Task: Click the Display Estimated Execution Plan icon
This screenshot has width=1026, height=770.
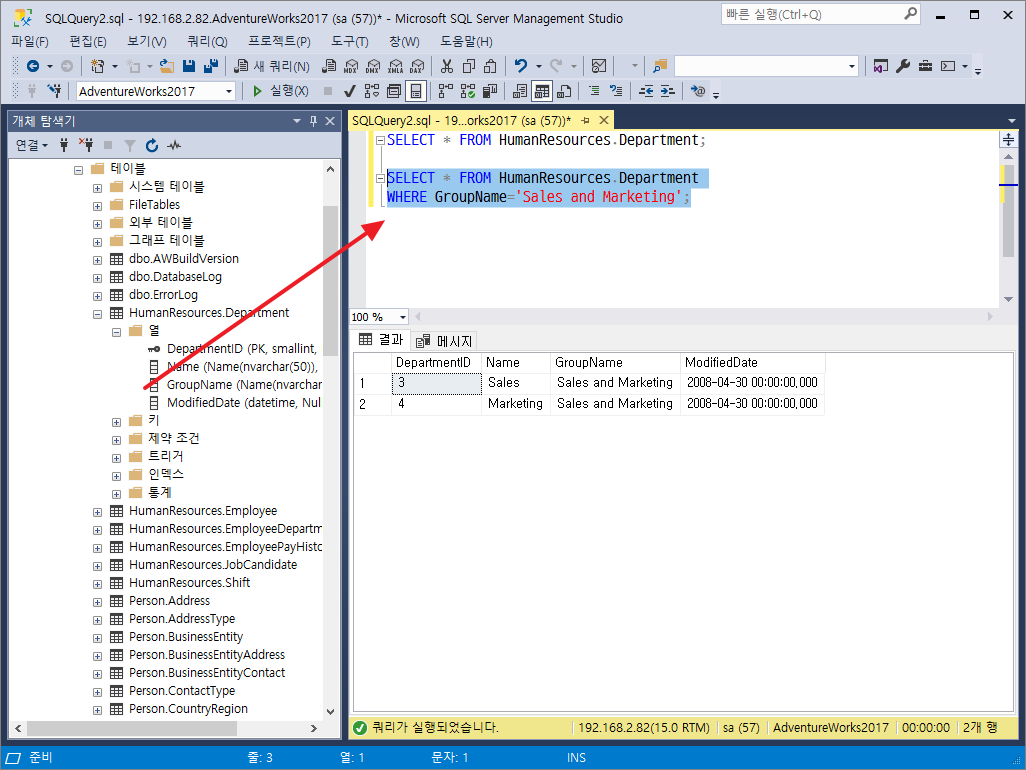Action: click(372, 91)
